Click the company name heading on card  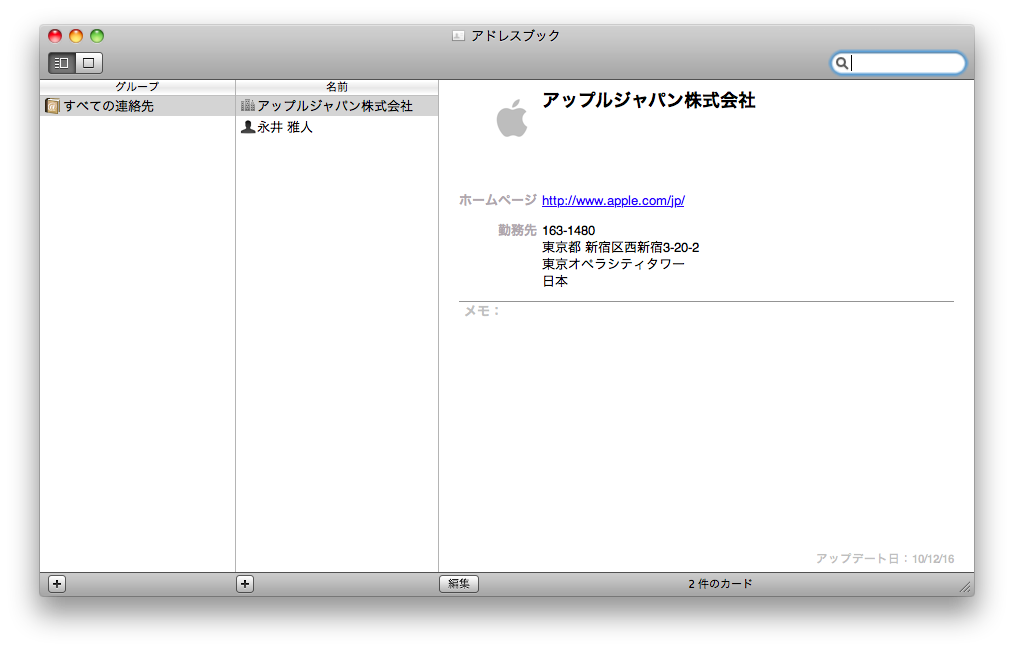[x=649, y=100]
